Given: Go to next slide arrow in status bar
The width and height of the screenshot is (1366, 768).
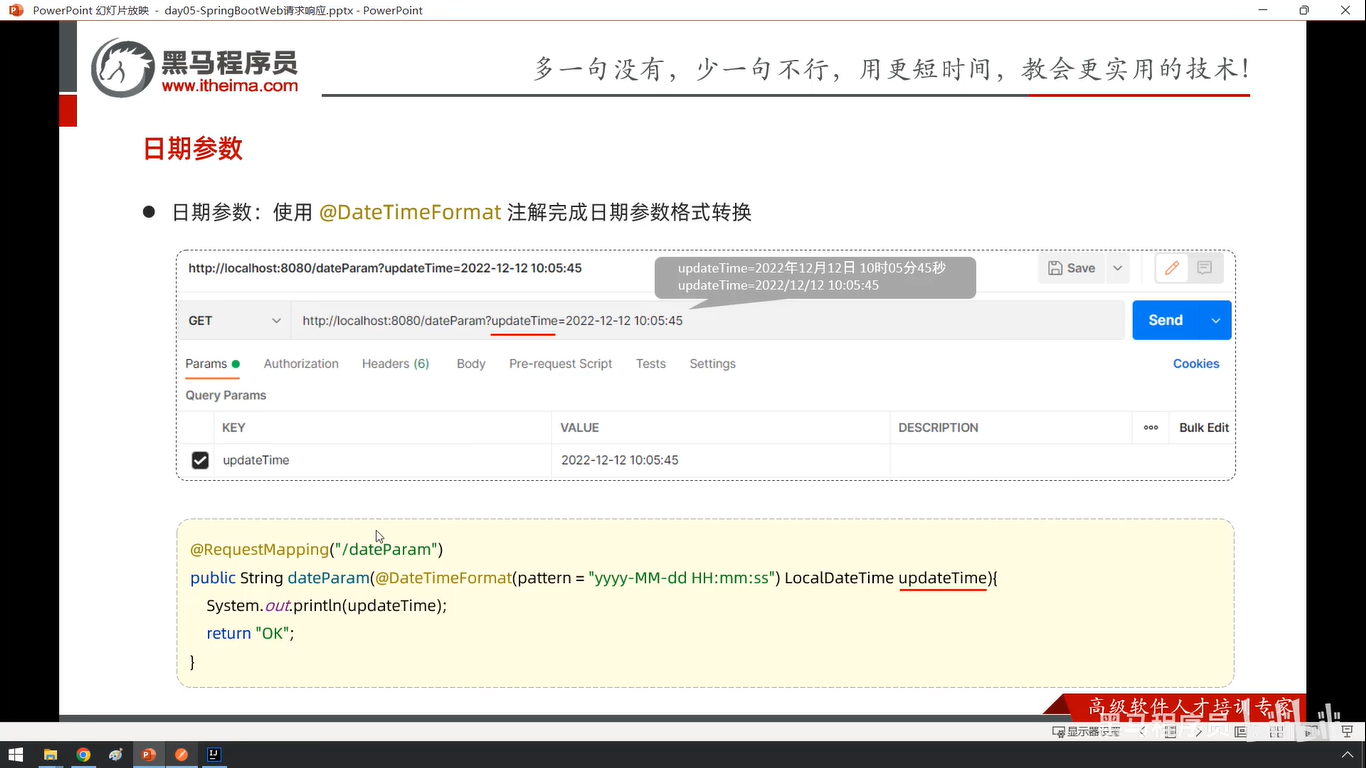Looking at the screenshot, I should 1199,731.
